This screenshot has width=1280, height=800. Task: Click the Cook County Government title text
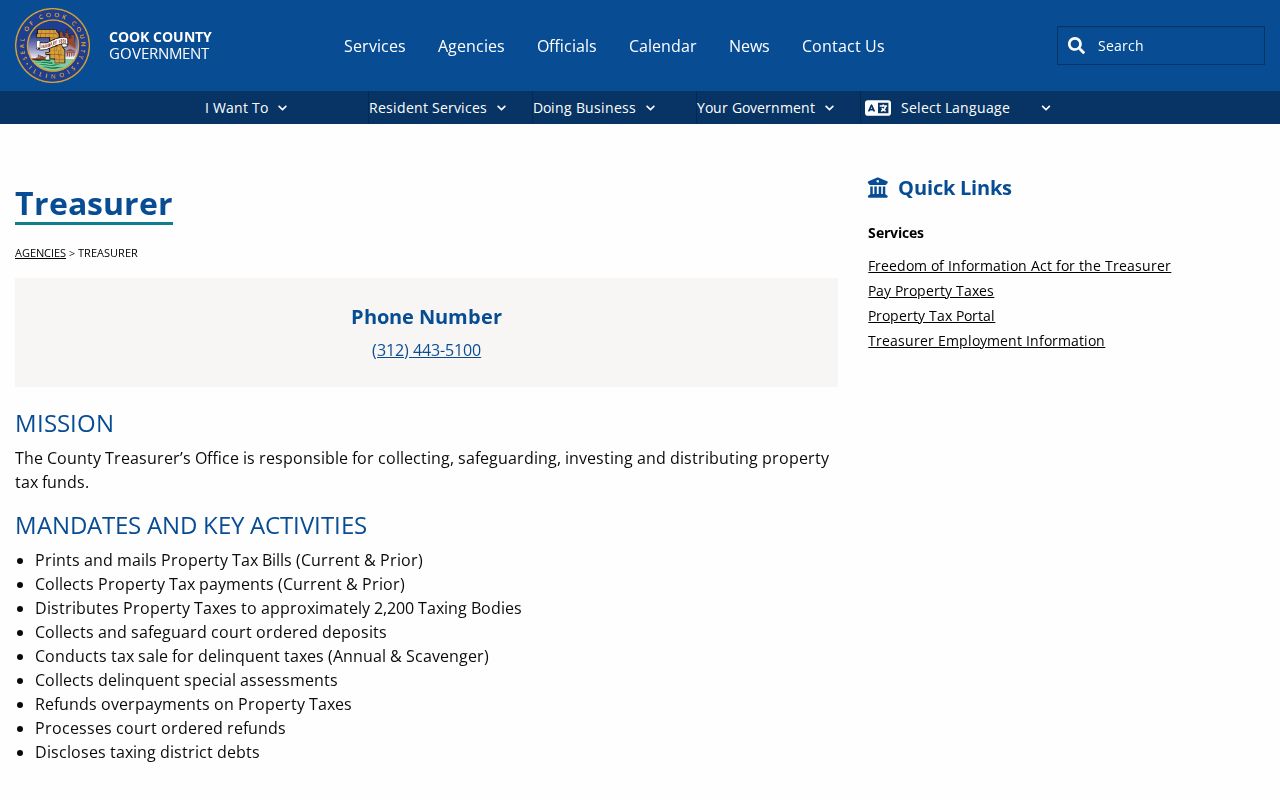pyautogui.click(x=160, y=45)
